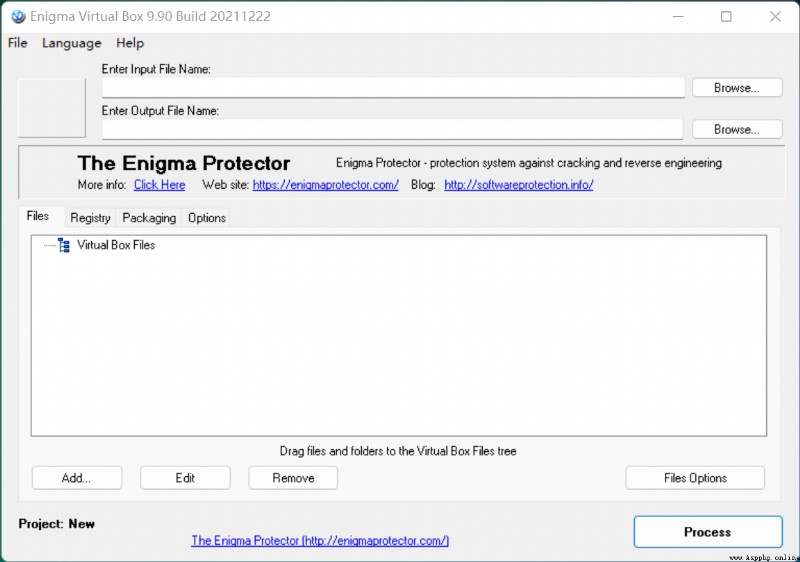Screen dimensions: 800x562
Task: Click the Remove button
Action: 293,478
